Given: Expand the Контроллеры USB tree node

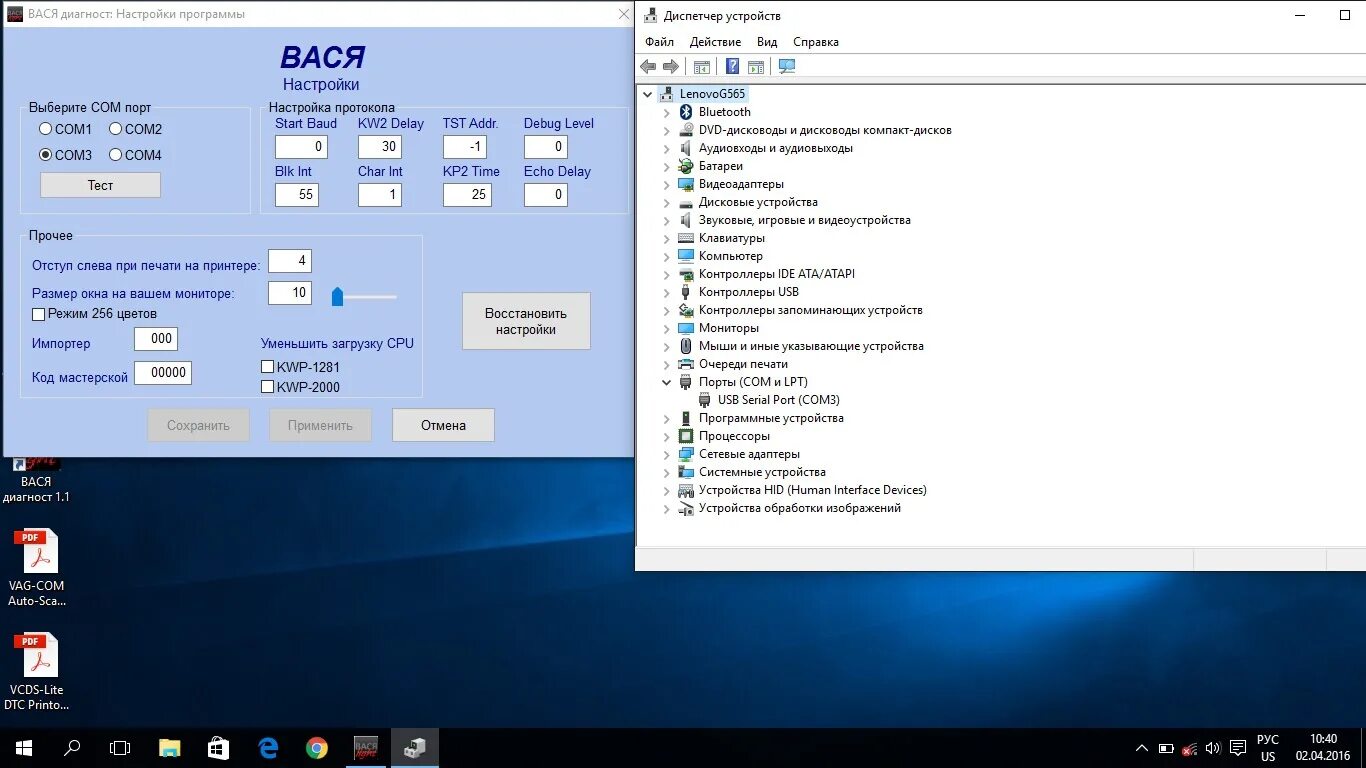Looking at the screenshot, I should 667,292.
